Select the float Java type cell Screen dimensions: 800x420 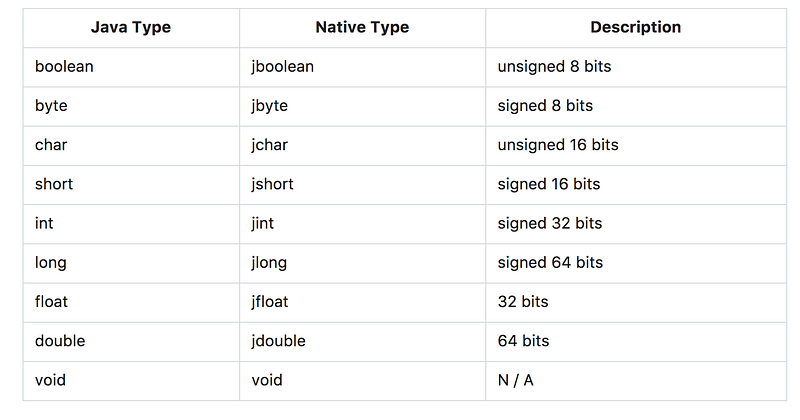[x=51, y=301]
